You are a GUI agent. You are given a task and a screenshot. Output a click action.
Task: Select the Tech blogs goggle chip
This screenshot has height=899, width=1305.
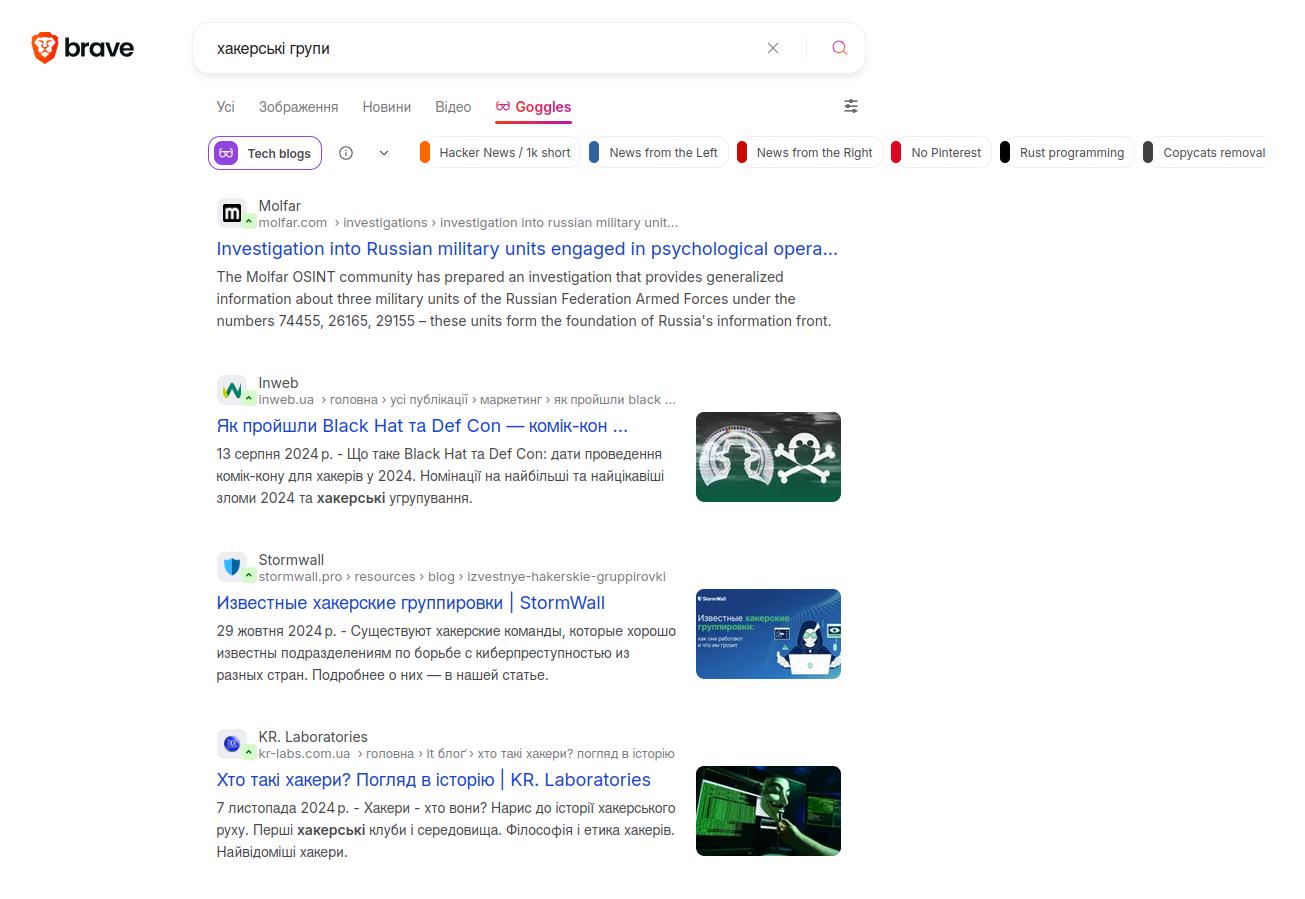coord(265,153)
